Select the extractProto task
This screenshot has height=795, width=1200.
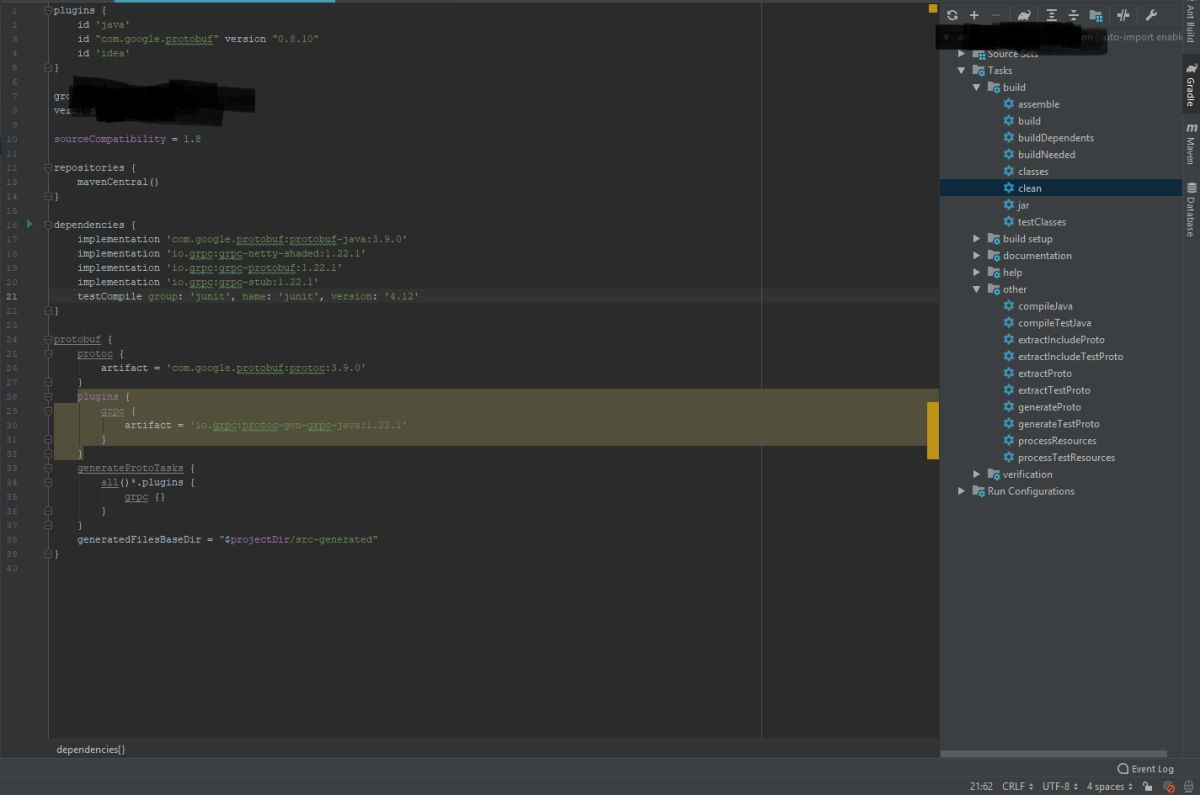click(1037, 373)
